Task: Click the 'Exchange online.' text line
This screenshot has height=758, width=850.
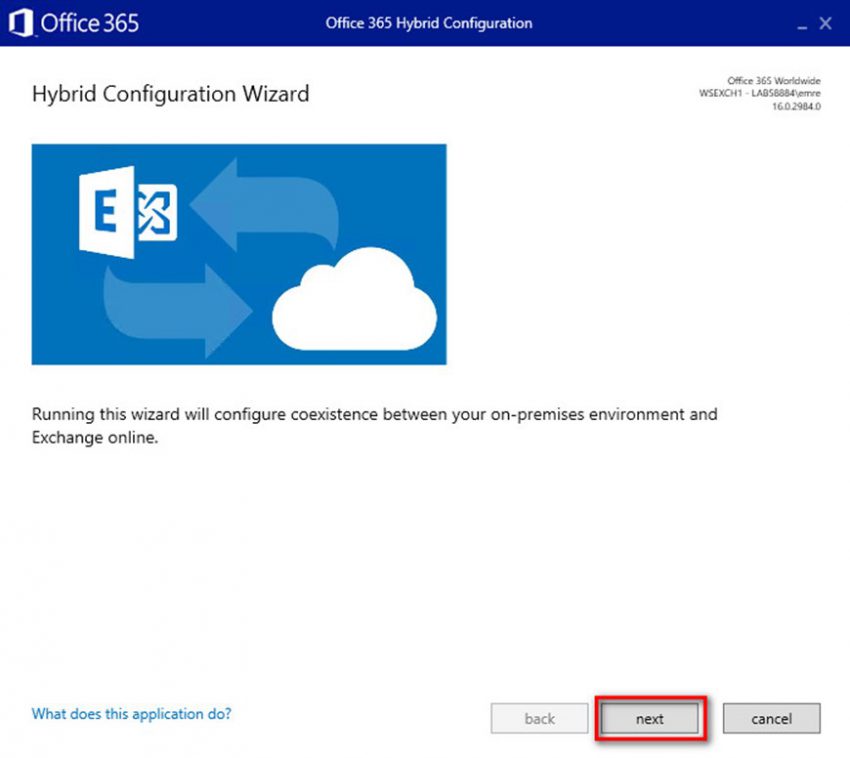Action: [95, 438]
